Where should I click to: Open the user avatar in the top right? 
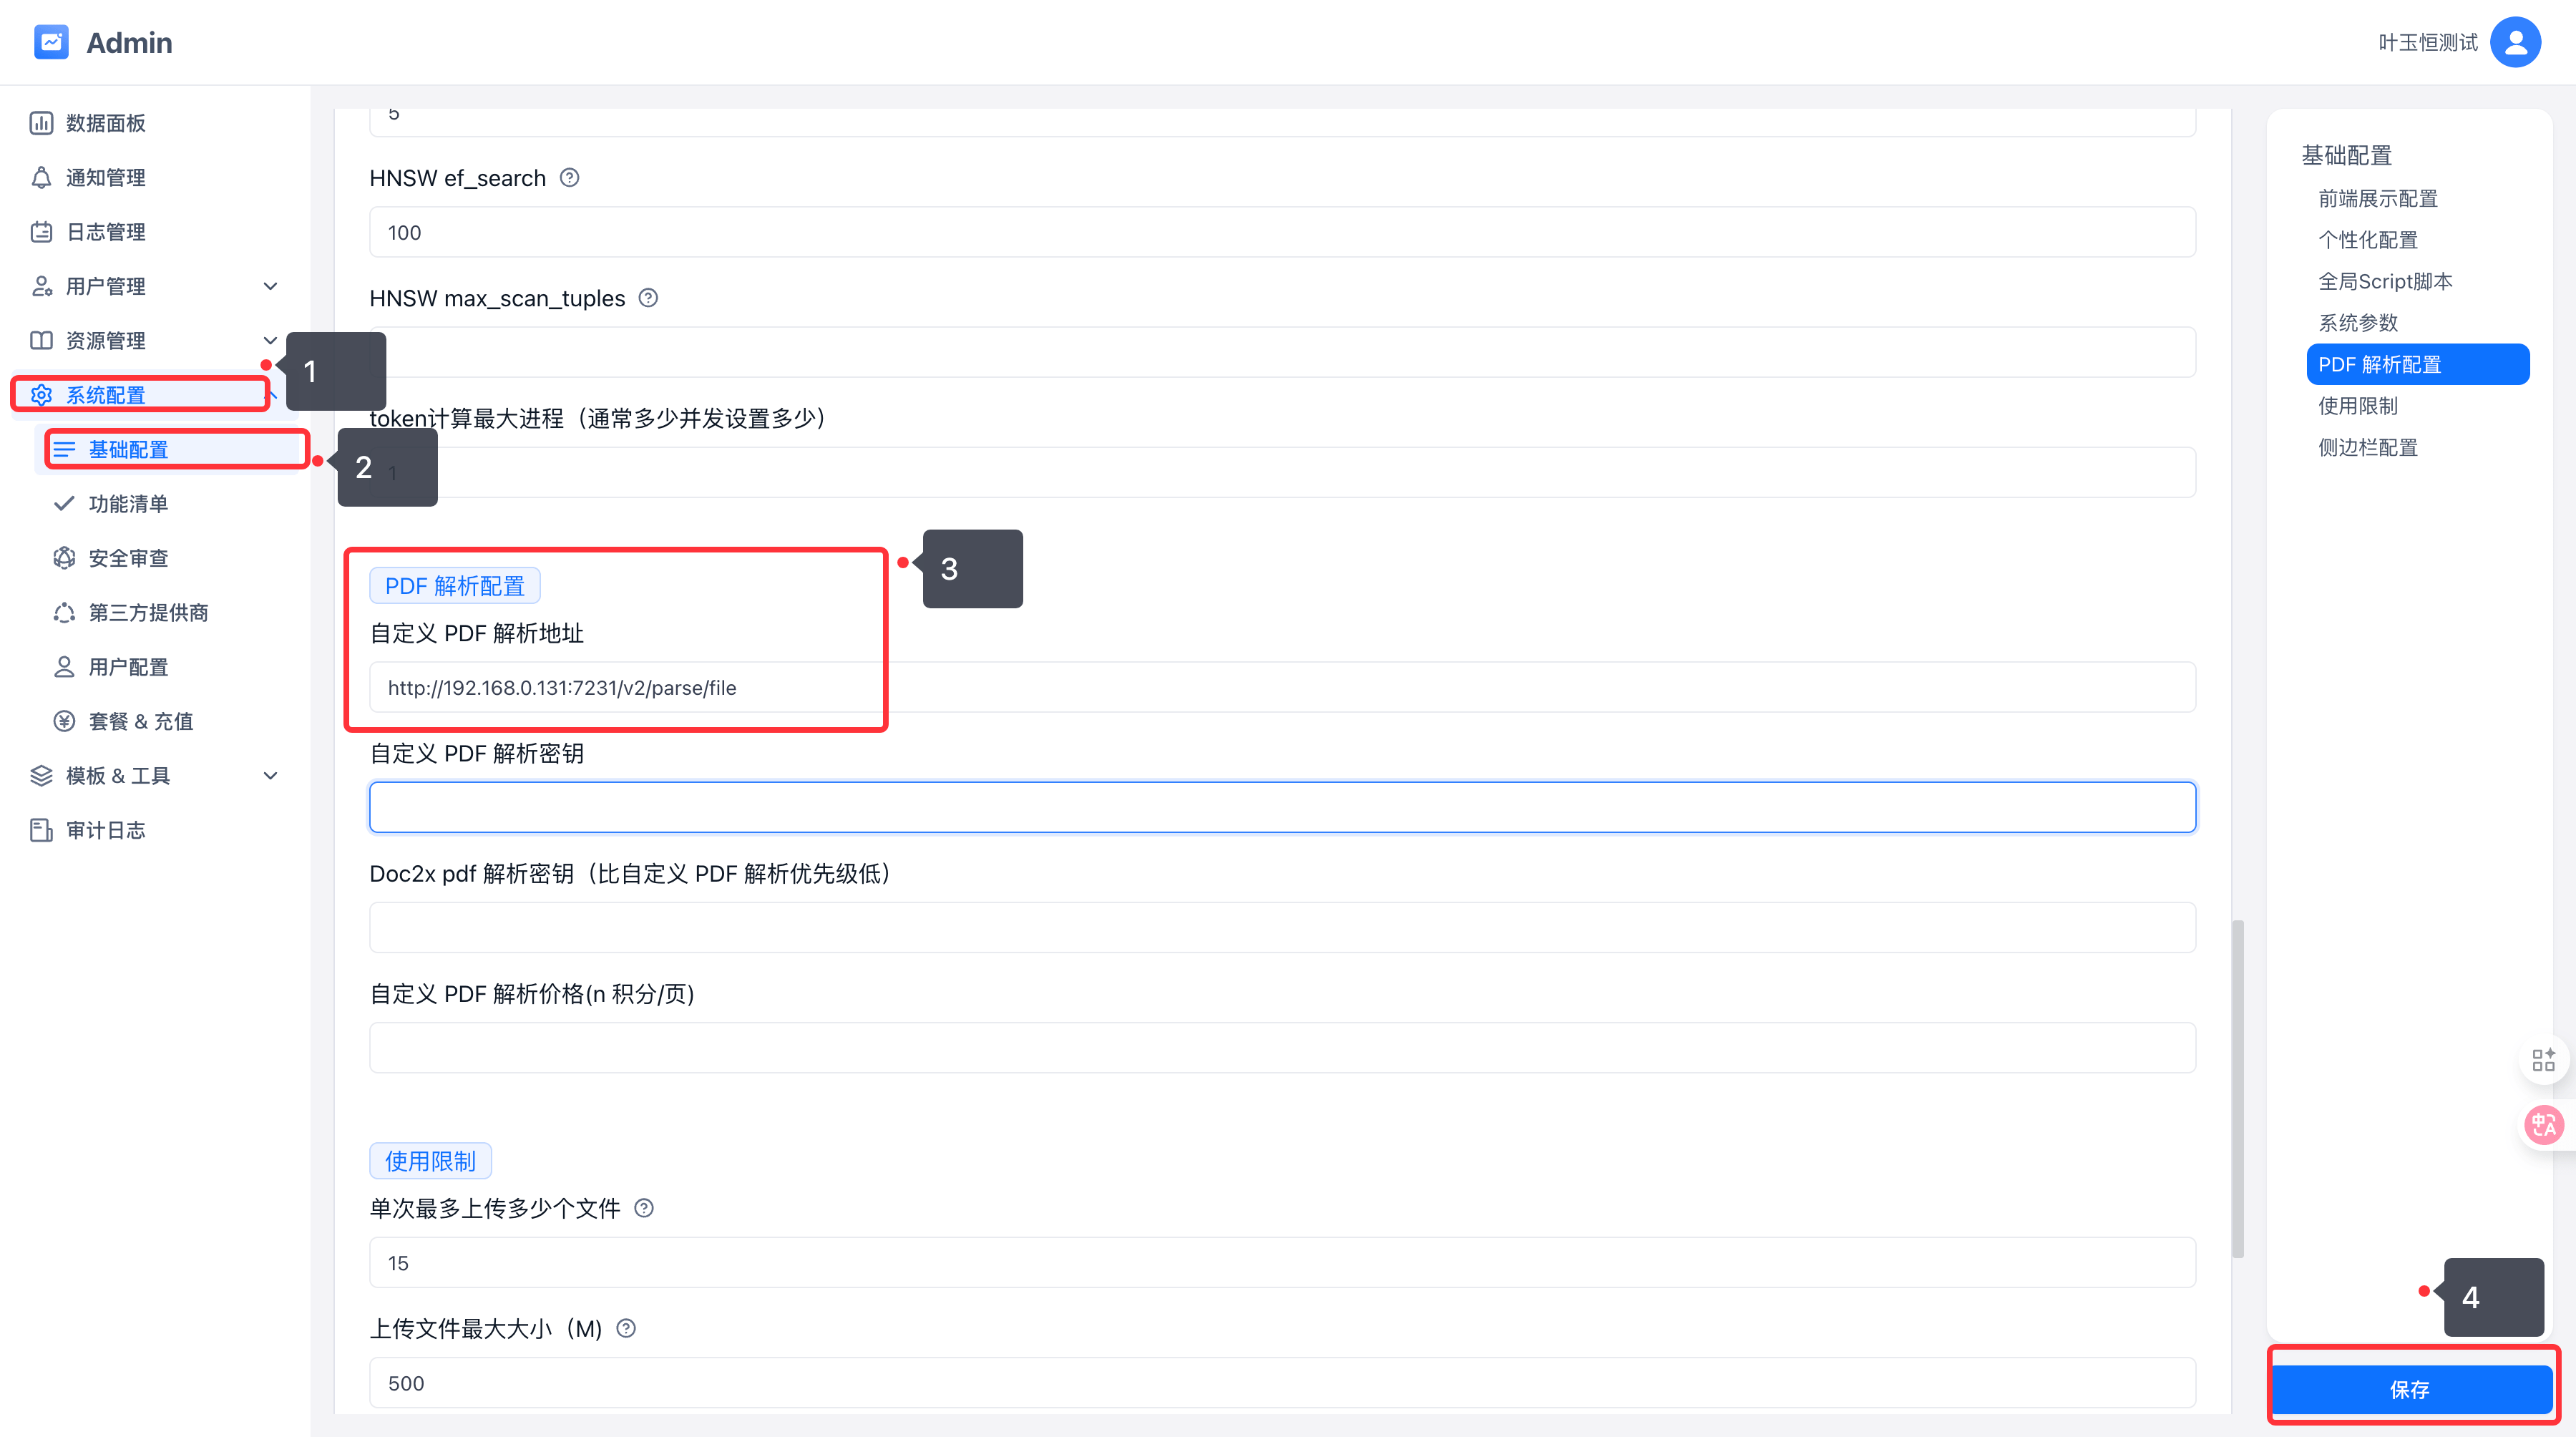(2516, 42)
